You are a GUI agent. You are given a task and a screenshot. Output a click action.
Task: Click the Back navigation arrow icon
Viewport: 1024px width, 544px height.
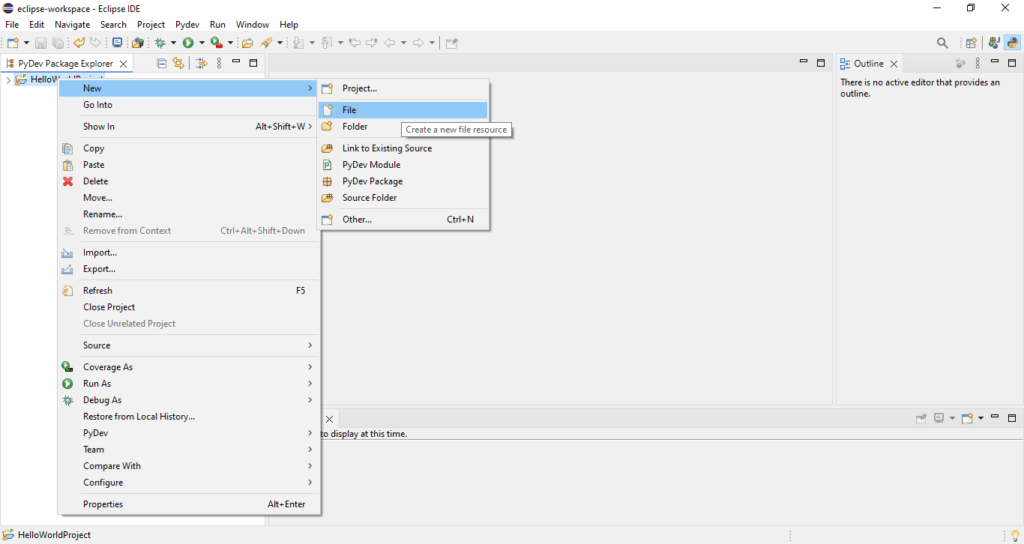click(390, 43)
